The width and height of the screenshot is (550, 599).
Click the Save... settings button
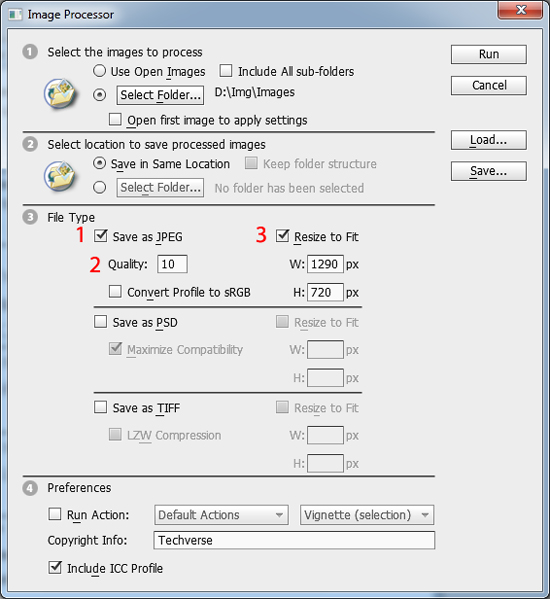489,171
